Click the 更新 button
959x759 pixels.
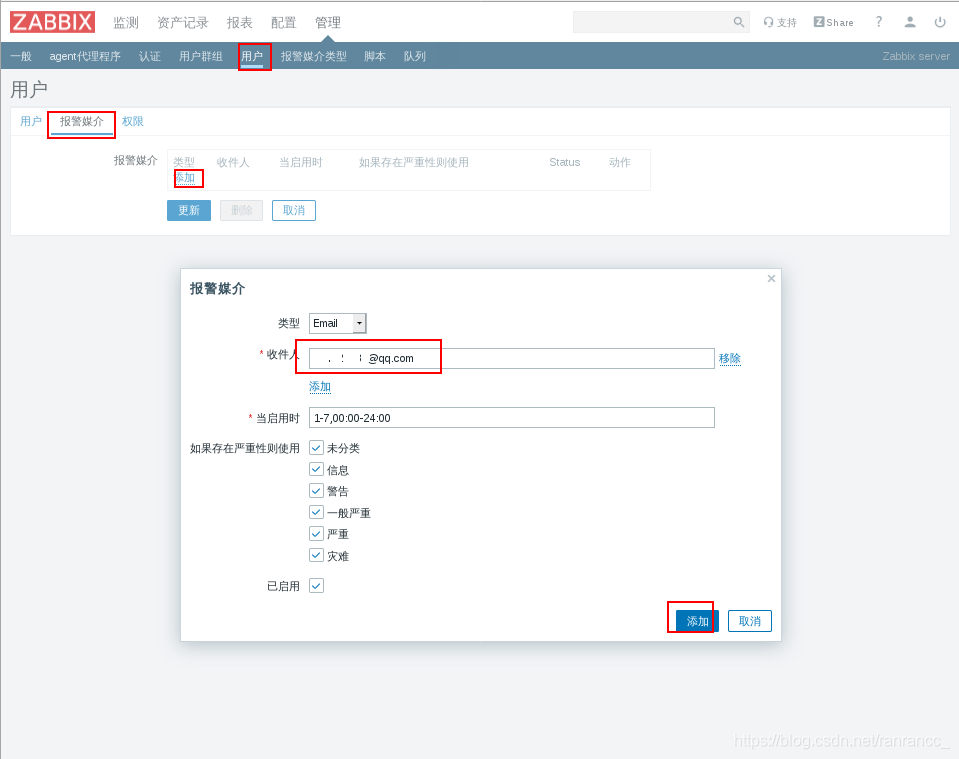(x=189, y=210)
